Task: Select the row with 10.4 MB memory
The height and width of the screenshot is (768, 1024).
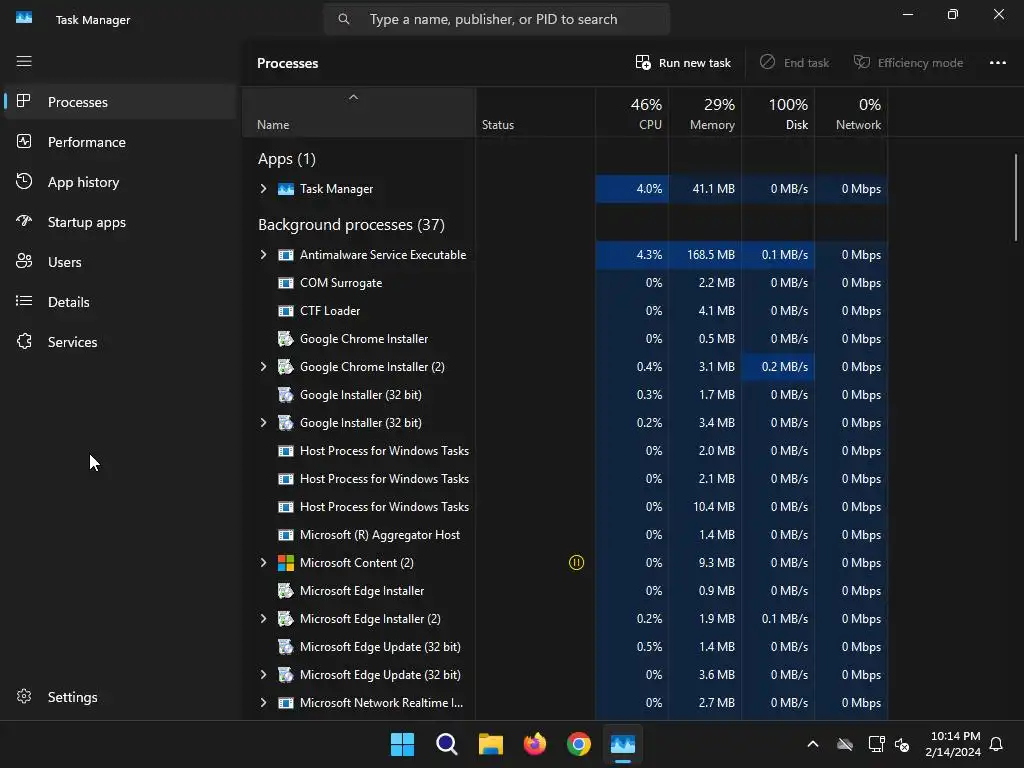Action: [x=565, y=507]
